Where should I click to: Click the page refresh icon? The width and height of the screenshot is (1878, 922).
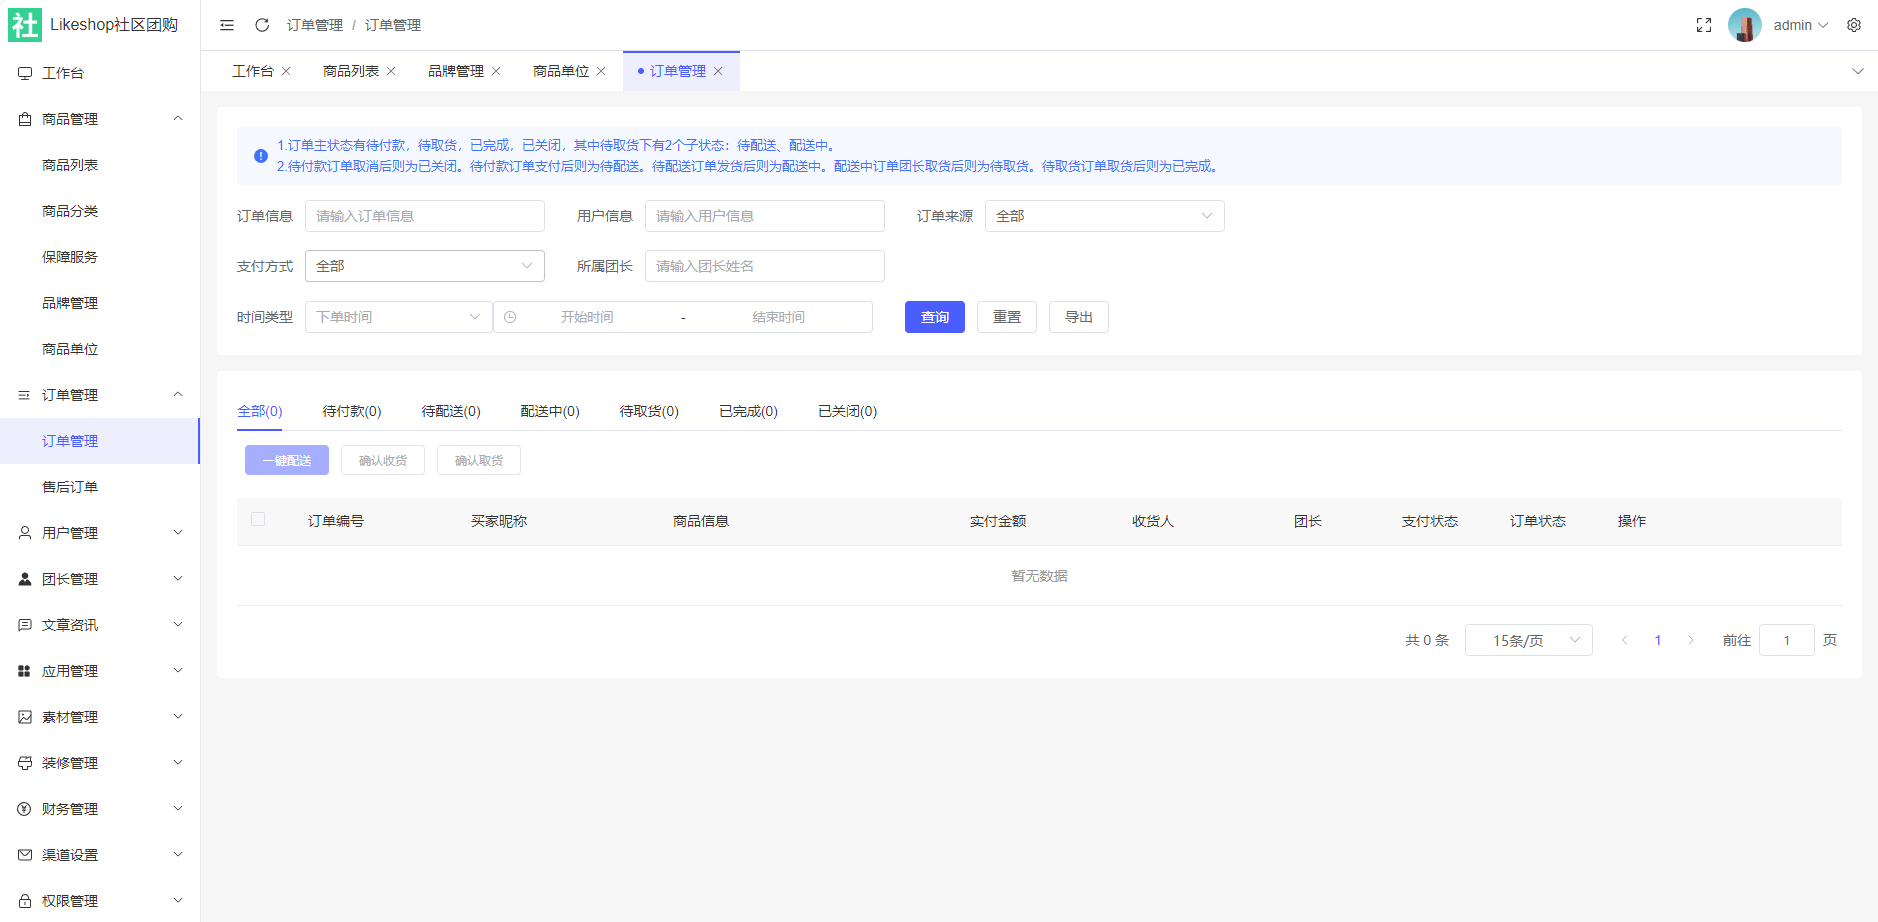click(262, 25)
